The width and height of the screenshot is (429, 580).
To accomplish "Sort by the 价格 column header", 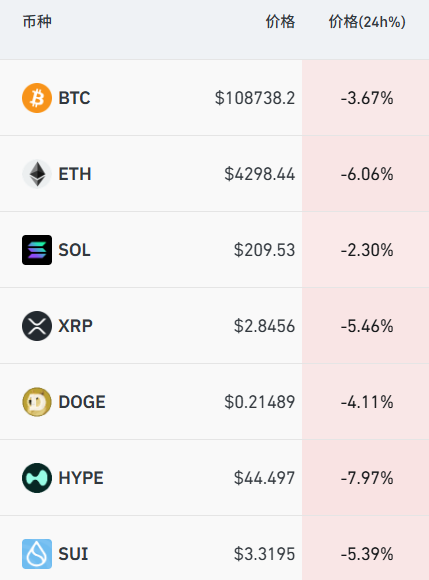I will coord(280,22).
